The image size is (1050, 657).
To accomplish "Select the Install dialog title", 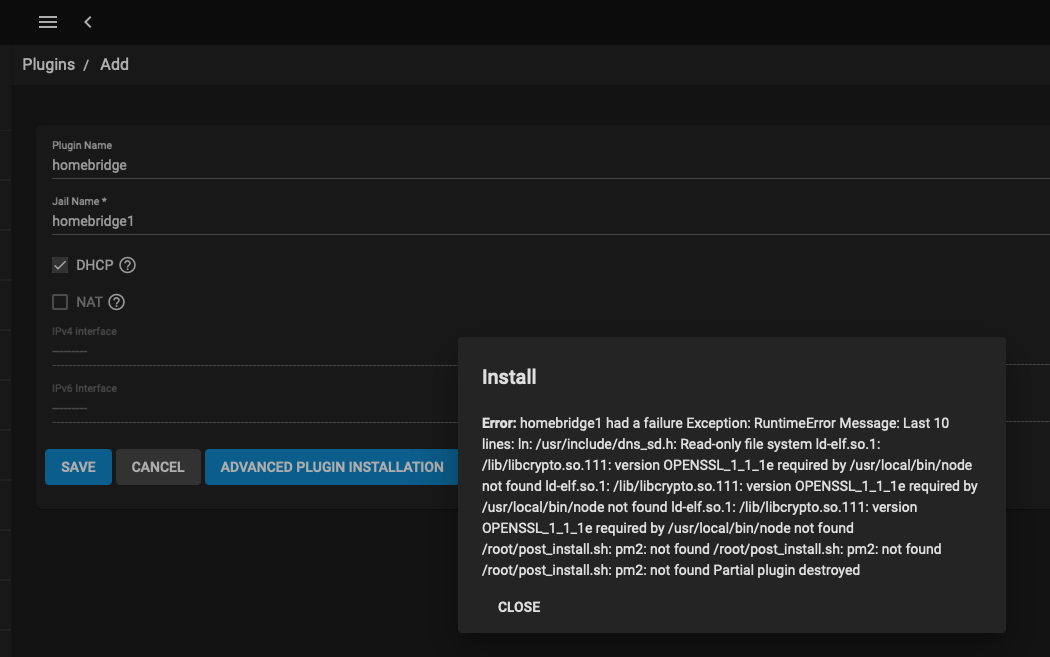I will click(x=509, y=377).
